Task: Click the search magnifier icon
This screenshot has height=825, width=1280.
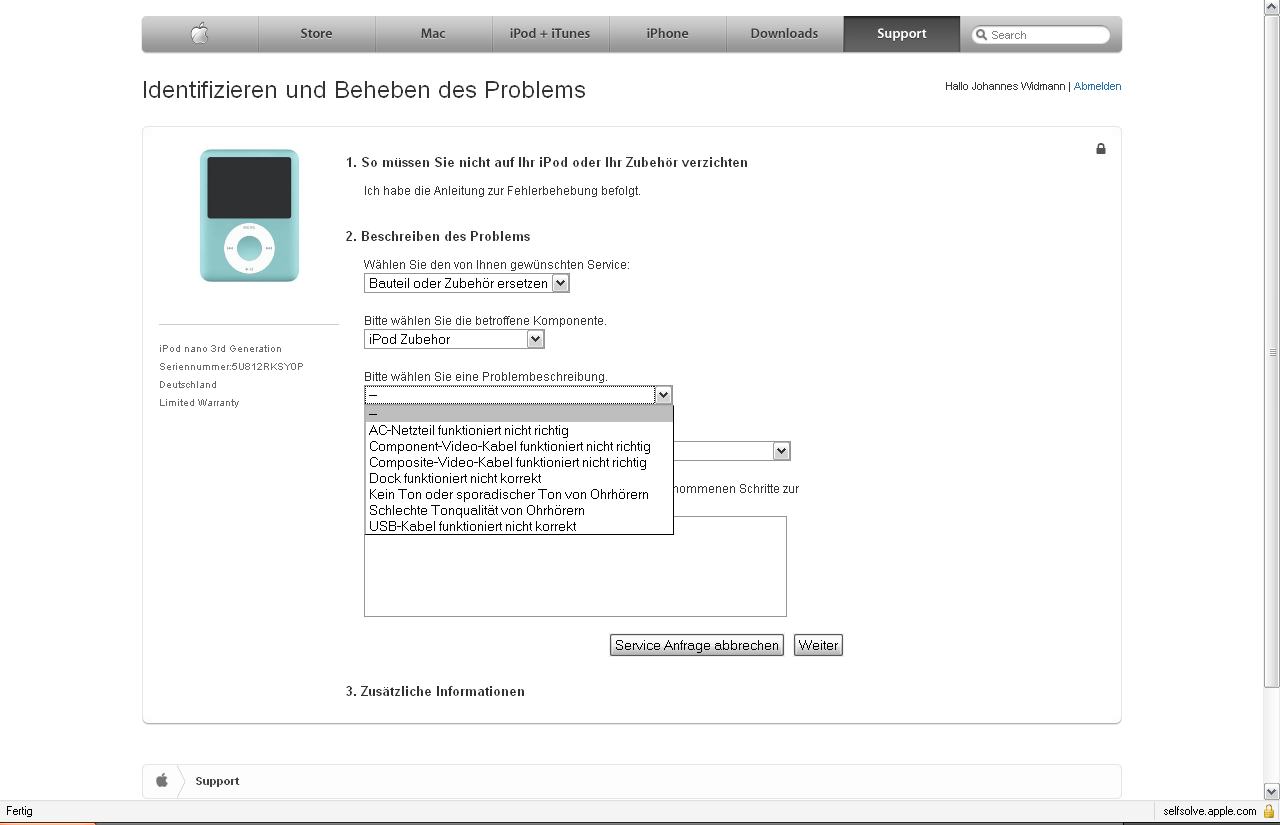Action: pyautogui.click(x=982, y=35)
